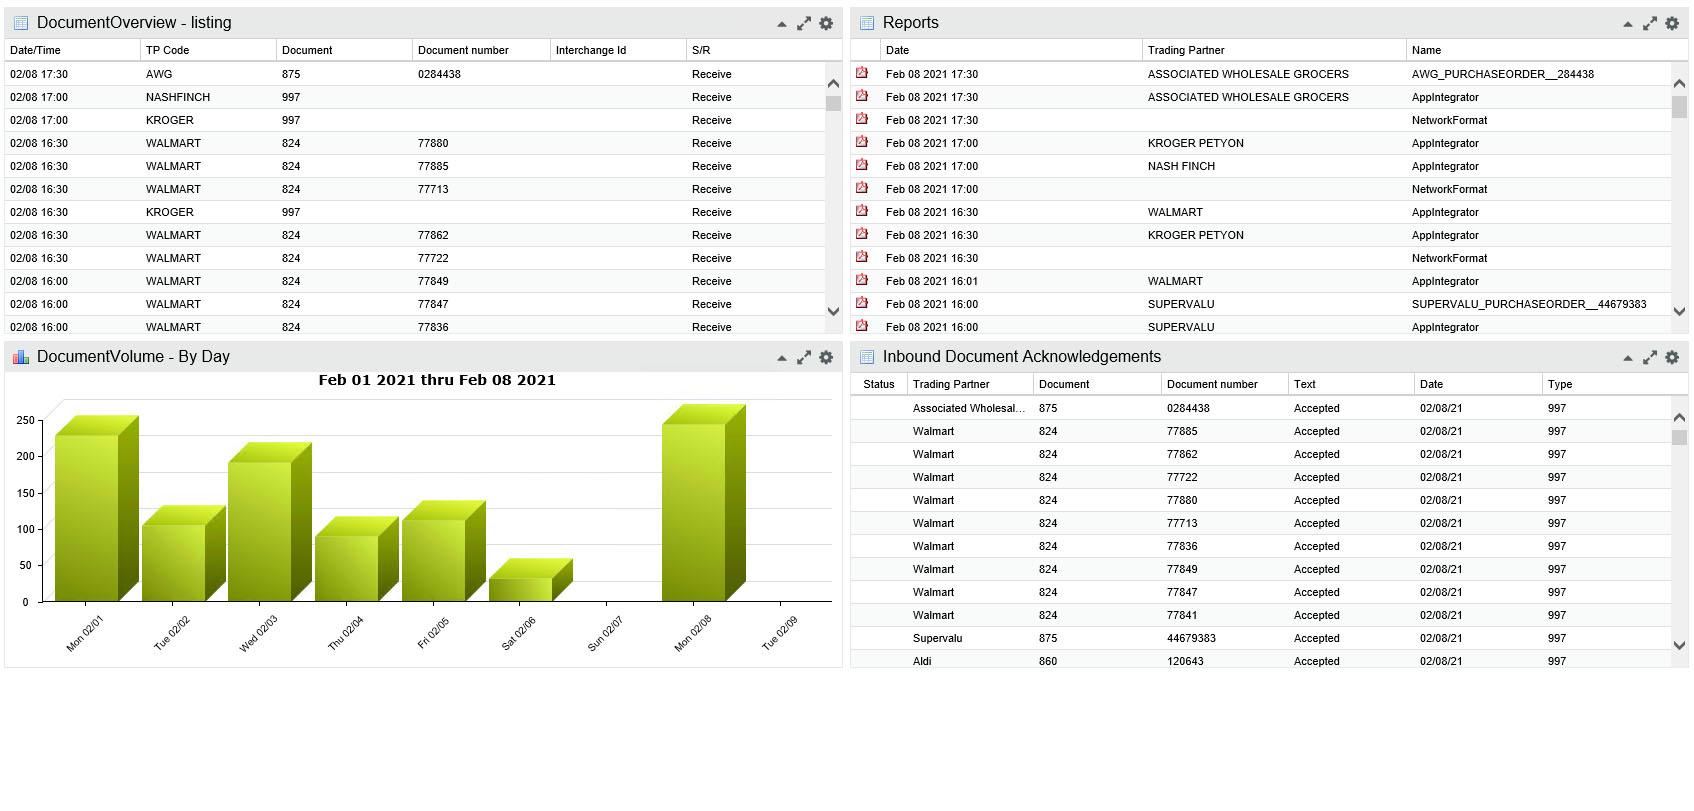
Task: Click the DocumentVolume bar chart title icon
Action: point(20,357)
